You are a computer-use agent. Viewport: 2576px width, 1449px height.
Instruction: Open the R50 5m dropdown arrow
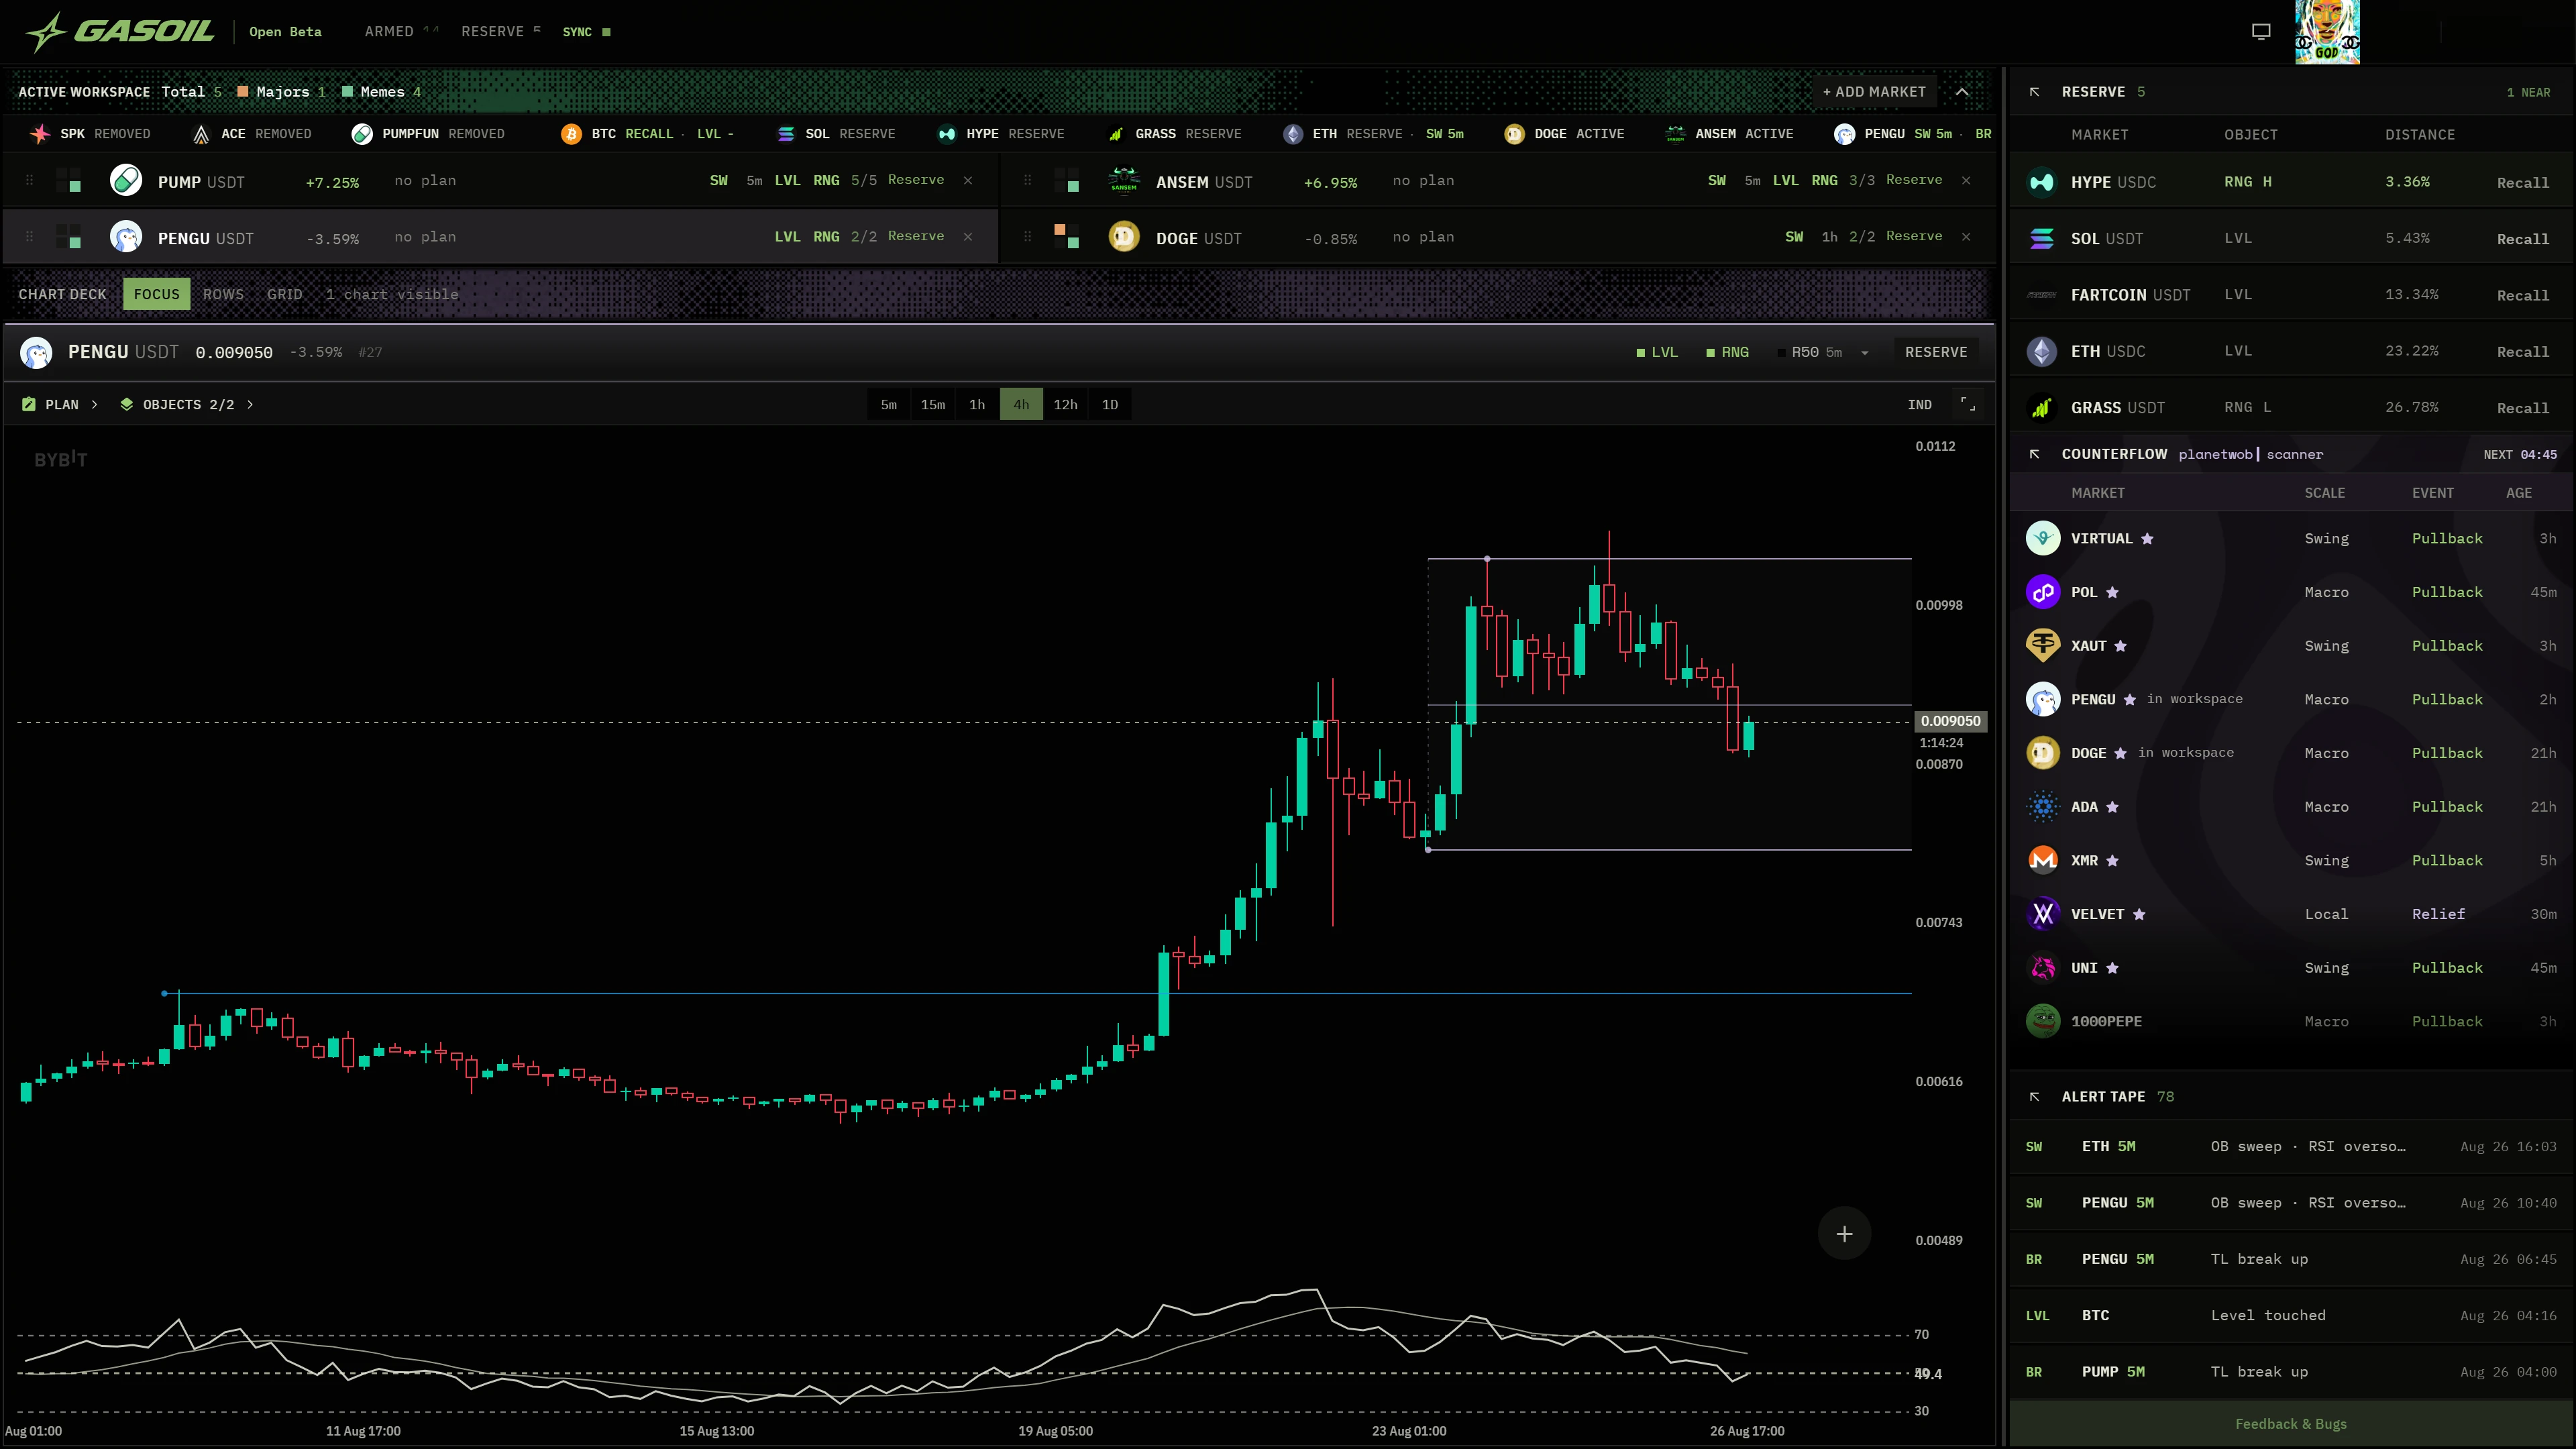tap(1864, 353)
